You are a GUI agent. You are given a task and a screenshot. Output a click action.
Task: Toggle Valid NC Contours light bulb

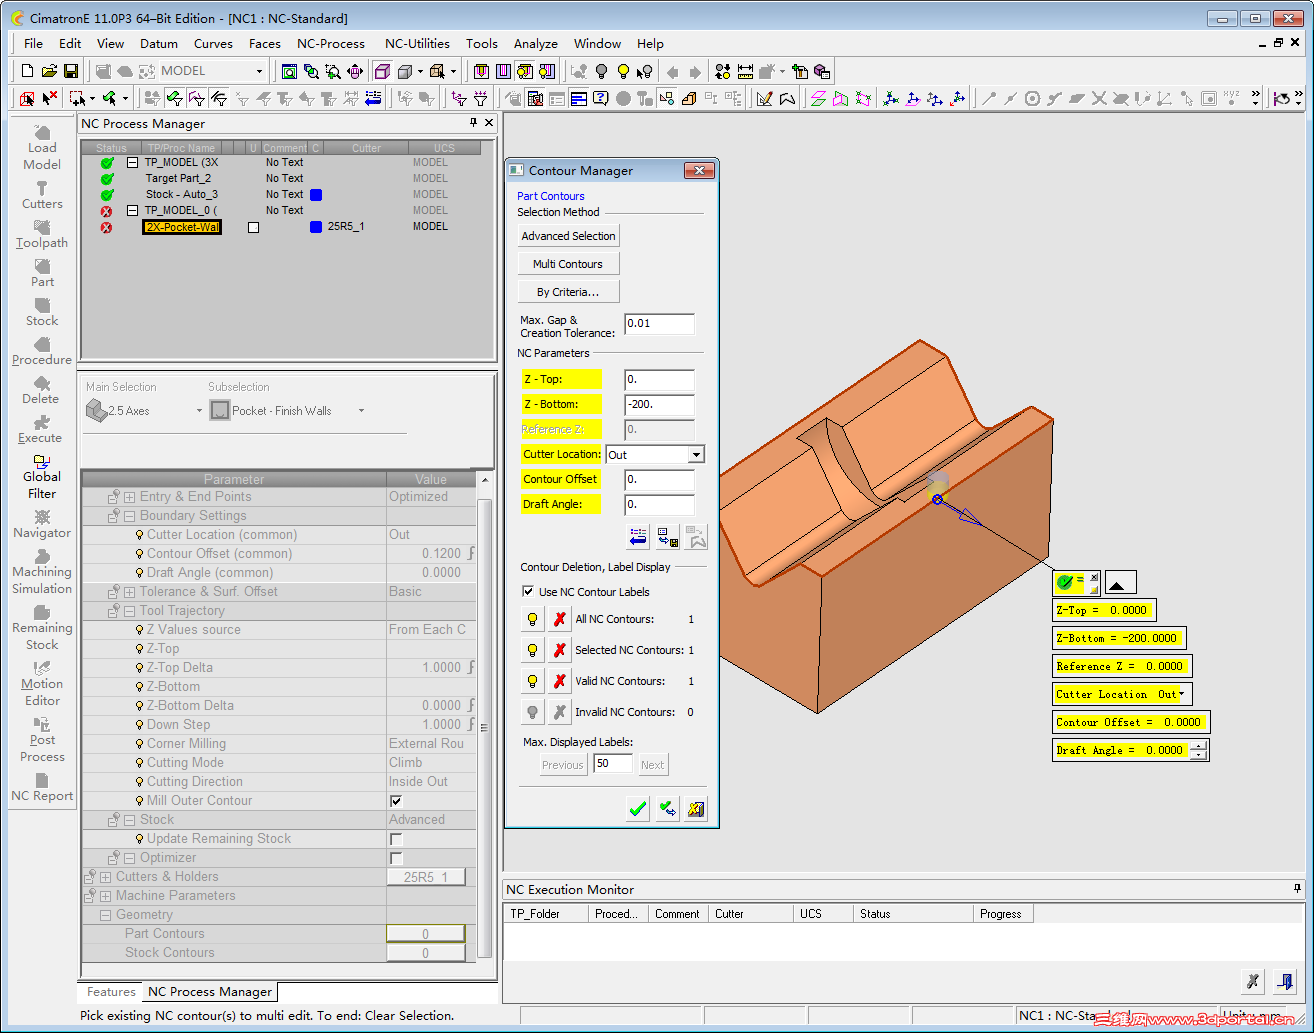pos(532,681)
